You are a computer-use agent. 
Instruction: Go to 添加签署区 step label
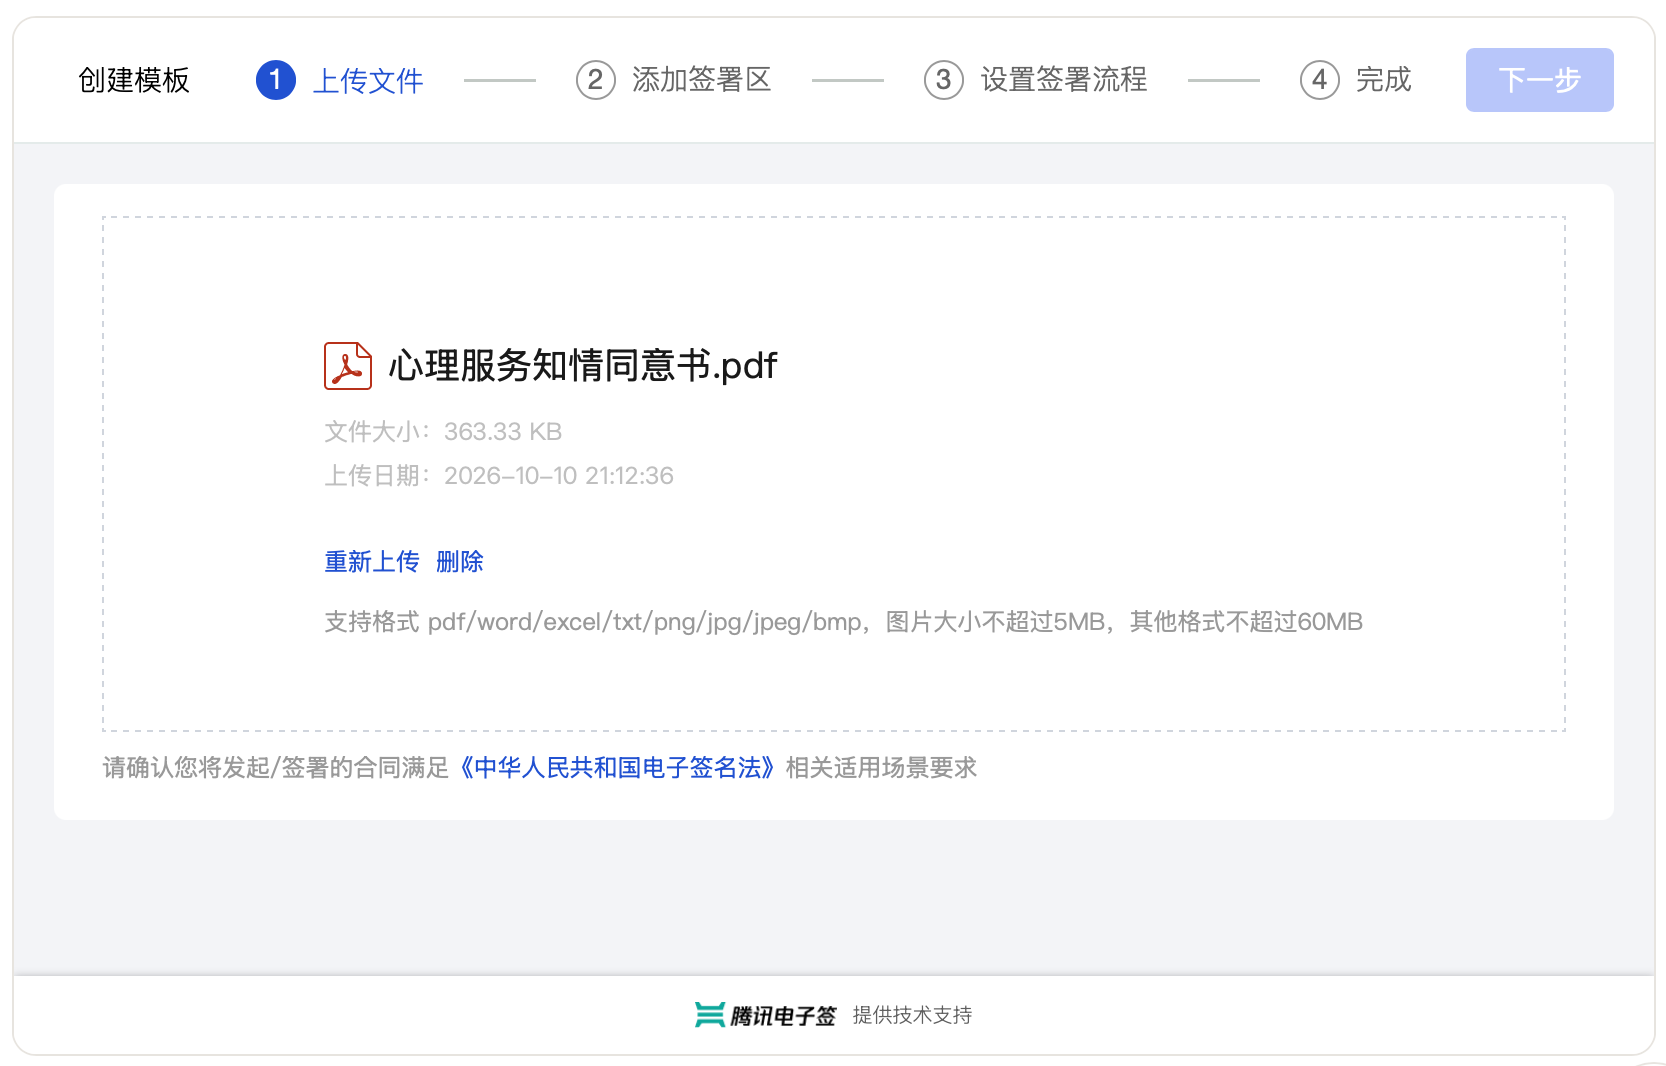tap(702, 80)
